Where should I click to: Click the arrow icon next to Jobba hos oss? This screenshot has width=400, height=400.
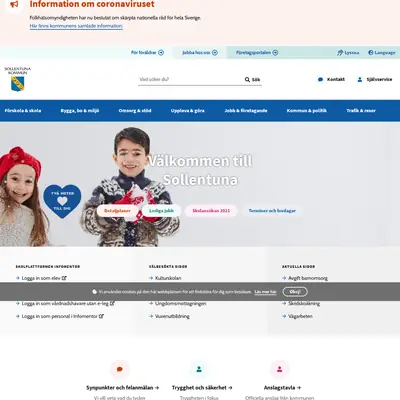[x=215, y=52]
